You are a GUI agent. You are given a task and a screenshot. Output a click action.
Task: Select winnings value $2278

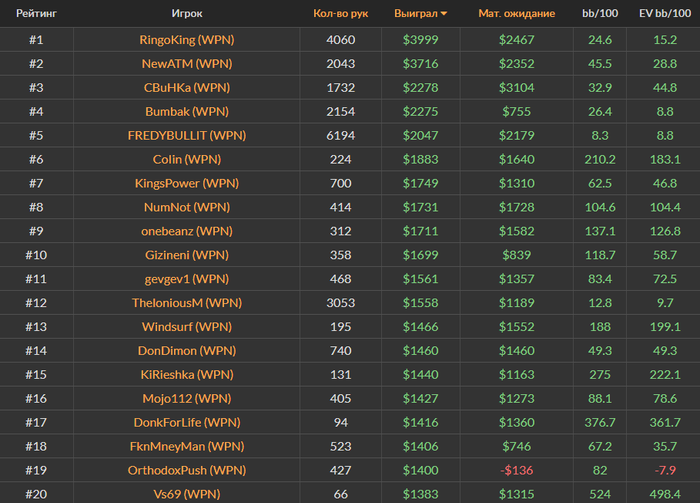[x=421, y=87]
